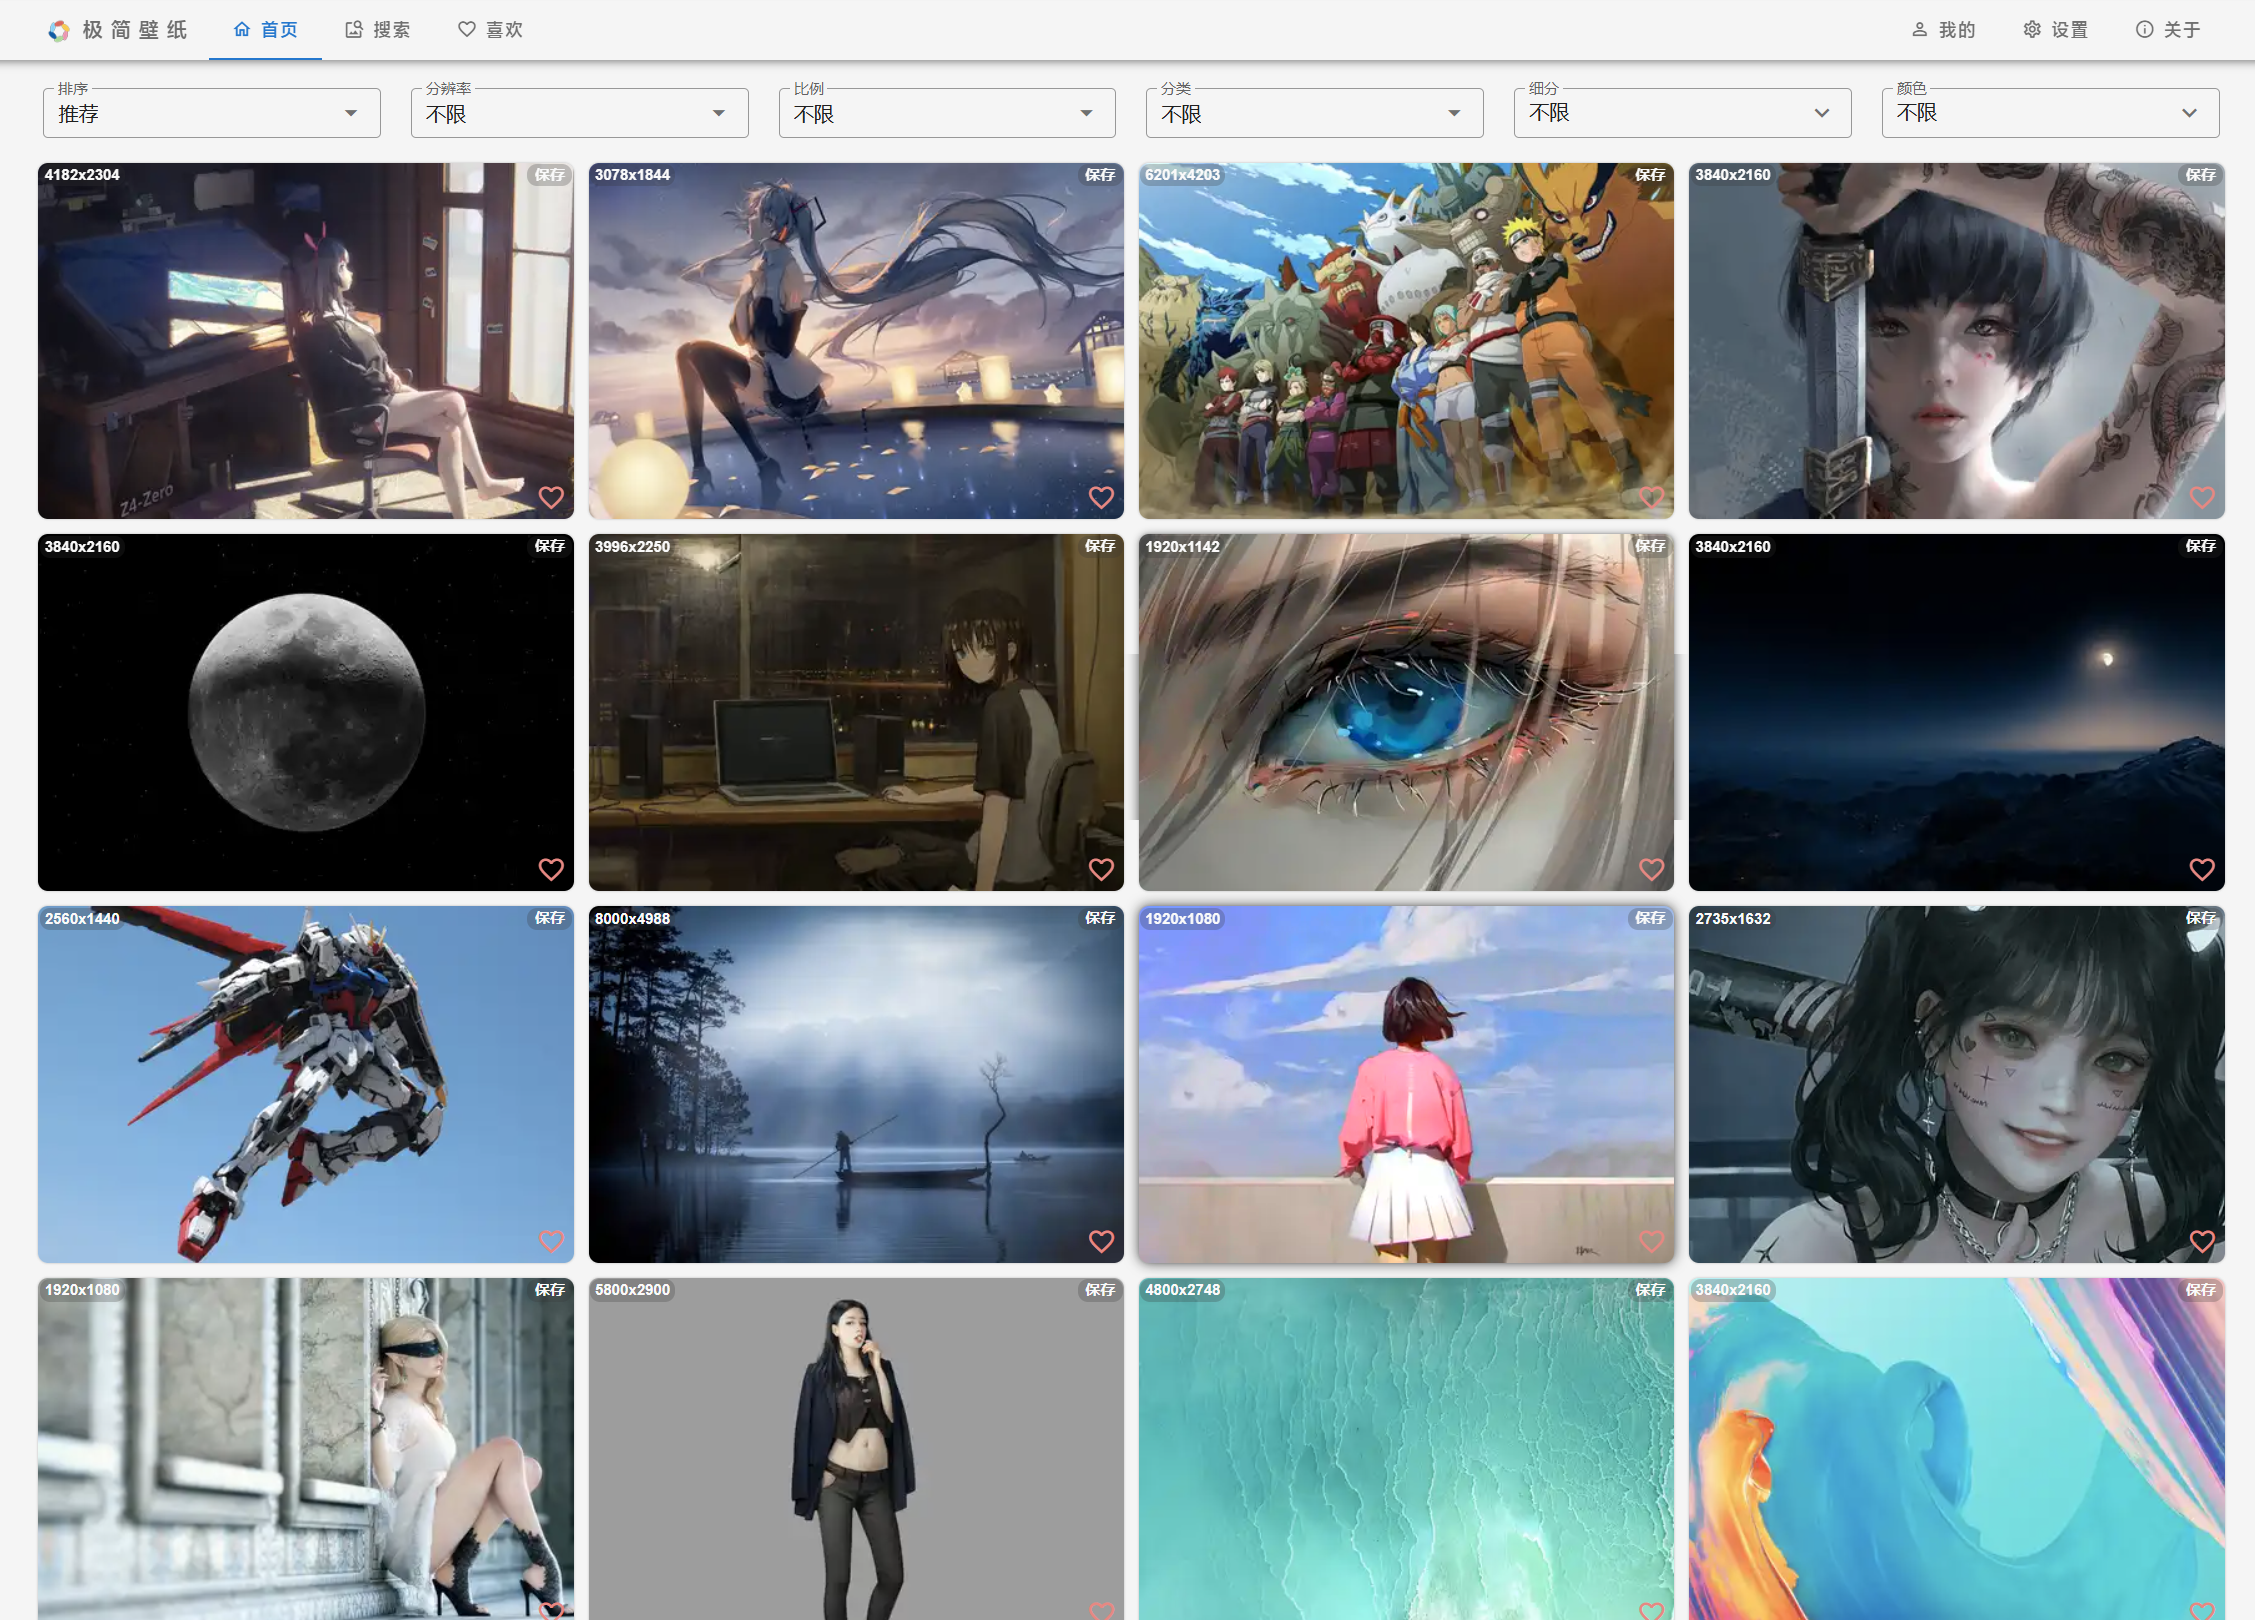The image size is (2255, 1620).
Task: Expand the 细分 dropdown
Action: click(1682, 113)
